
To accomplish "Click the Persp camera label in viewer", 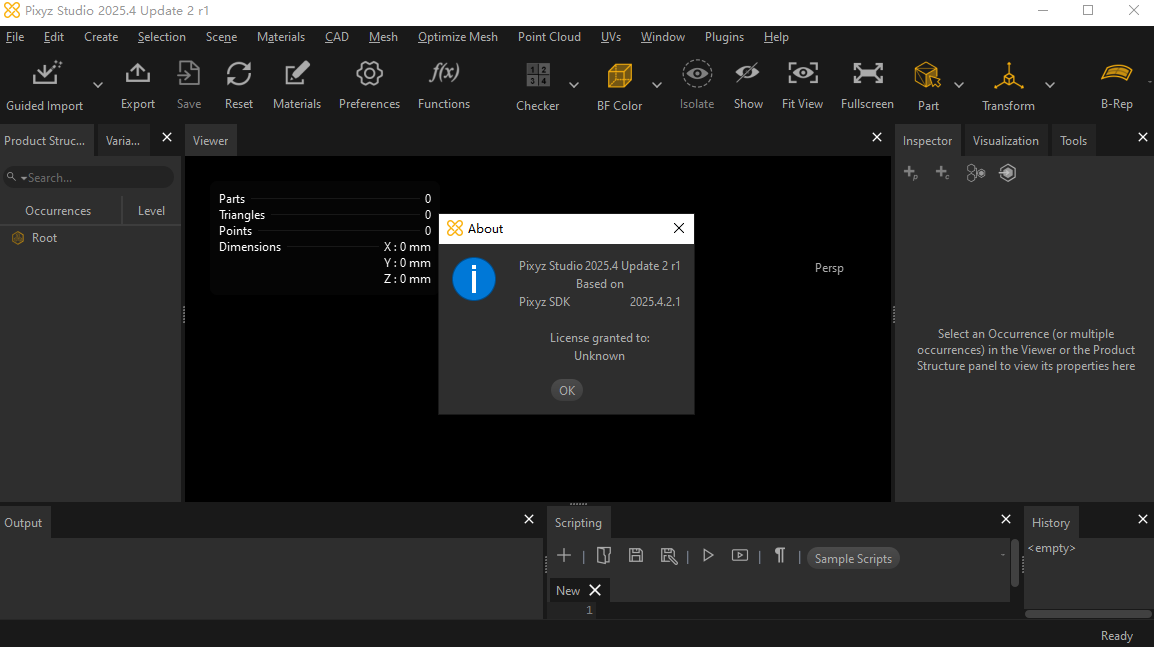I will pos(829,268).
